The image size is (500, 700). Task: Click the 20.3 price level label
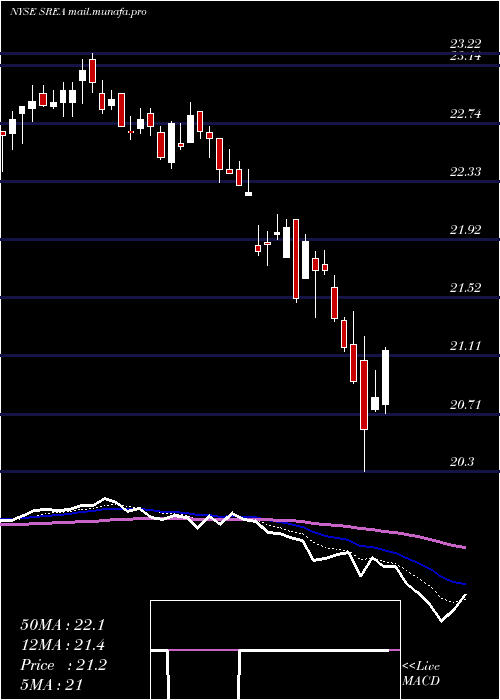click(x=462, y=462)
